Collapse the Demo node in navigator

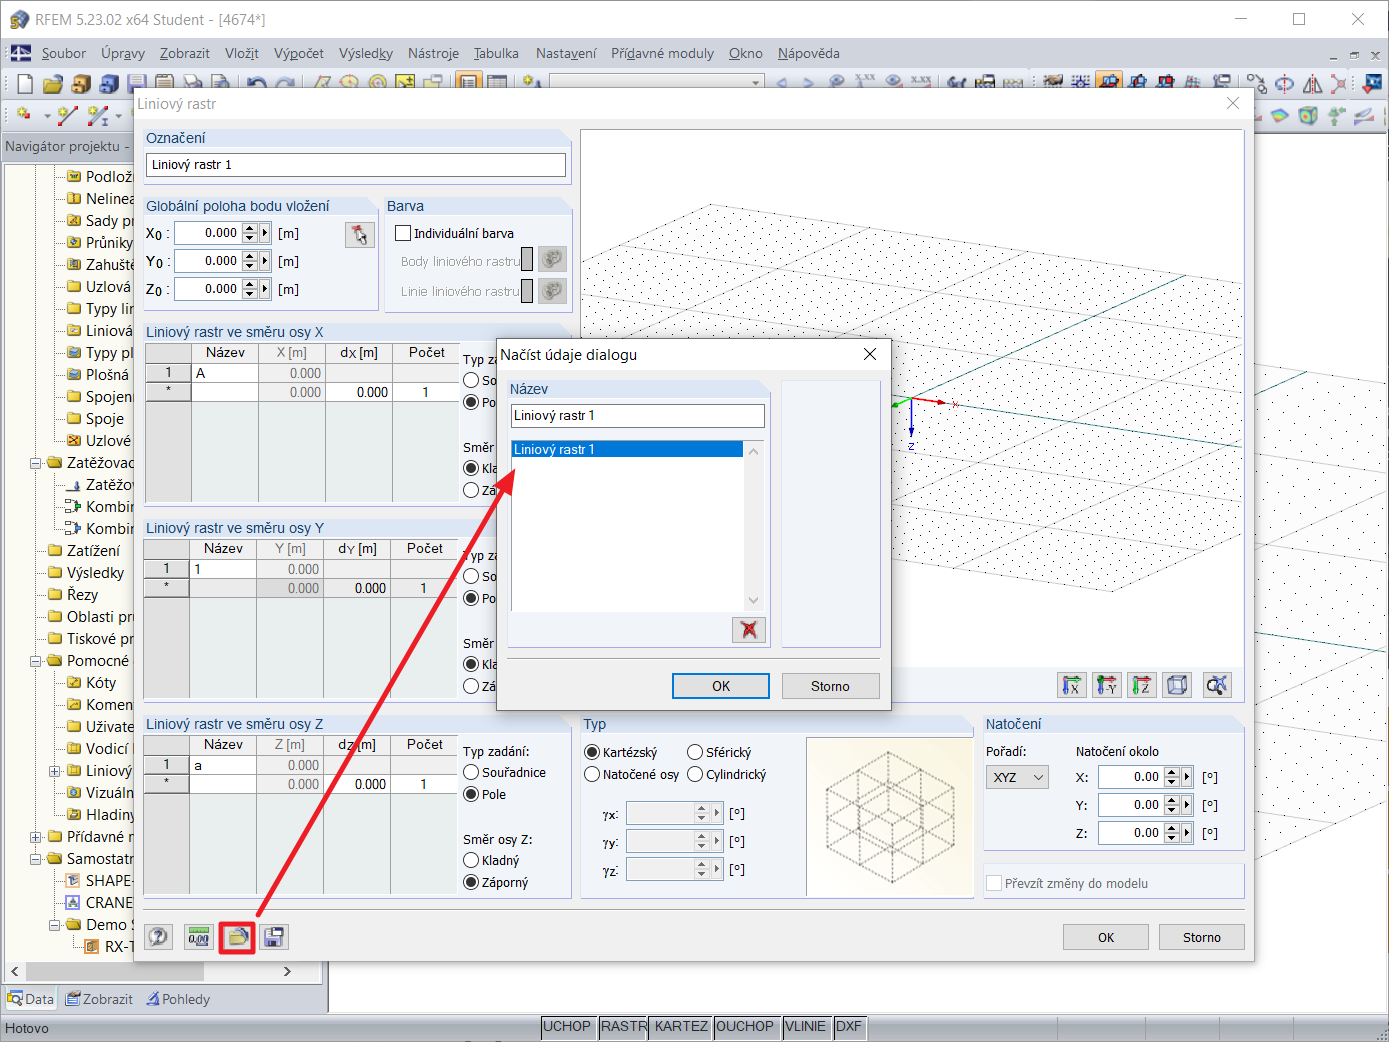[55, 925]
